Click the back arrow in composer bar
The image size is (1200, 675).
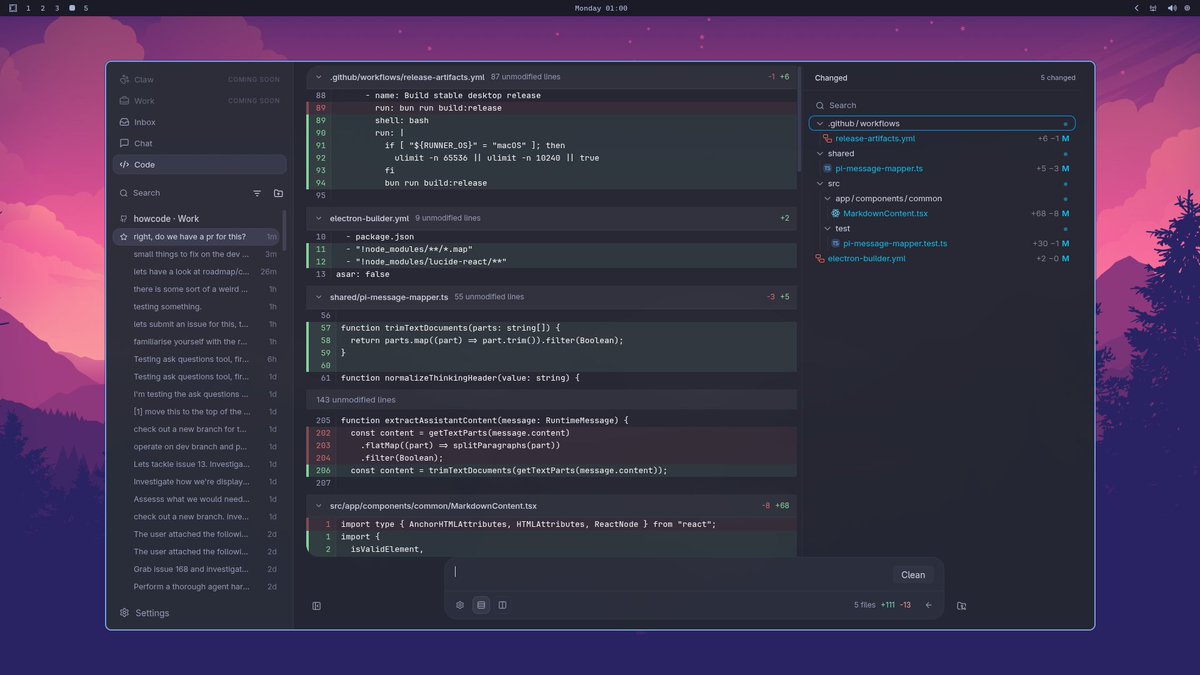pyautogui.click(x=928, y=605)
